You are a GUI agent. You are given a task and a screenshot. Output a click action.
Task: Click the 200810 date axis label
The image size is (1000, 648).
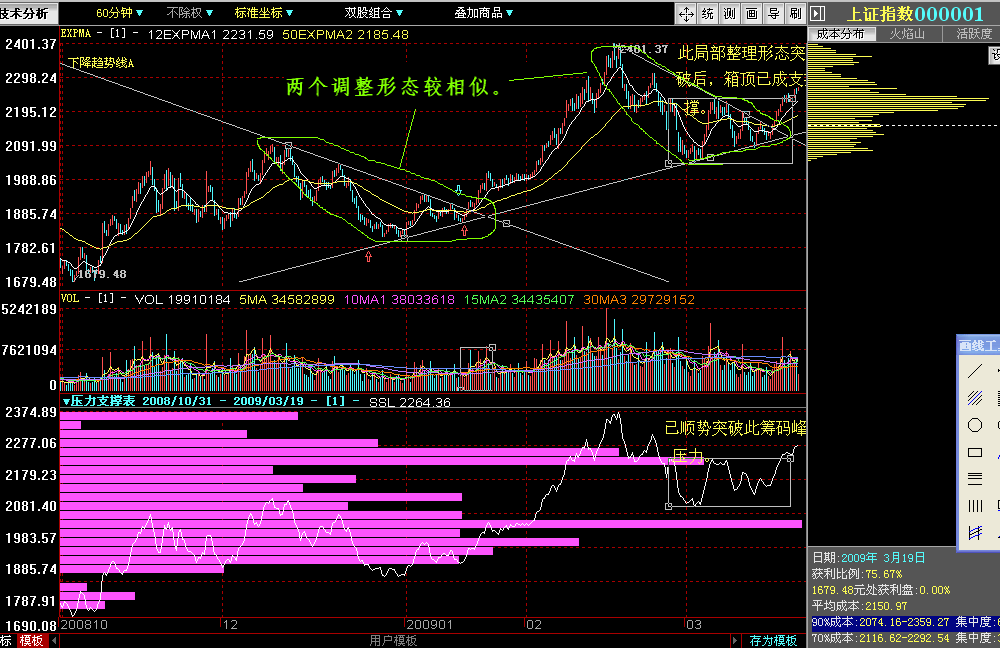click(84, 625)
